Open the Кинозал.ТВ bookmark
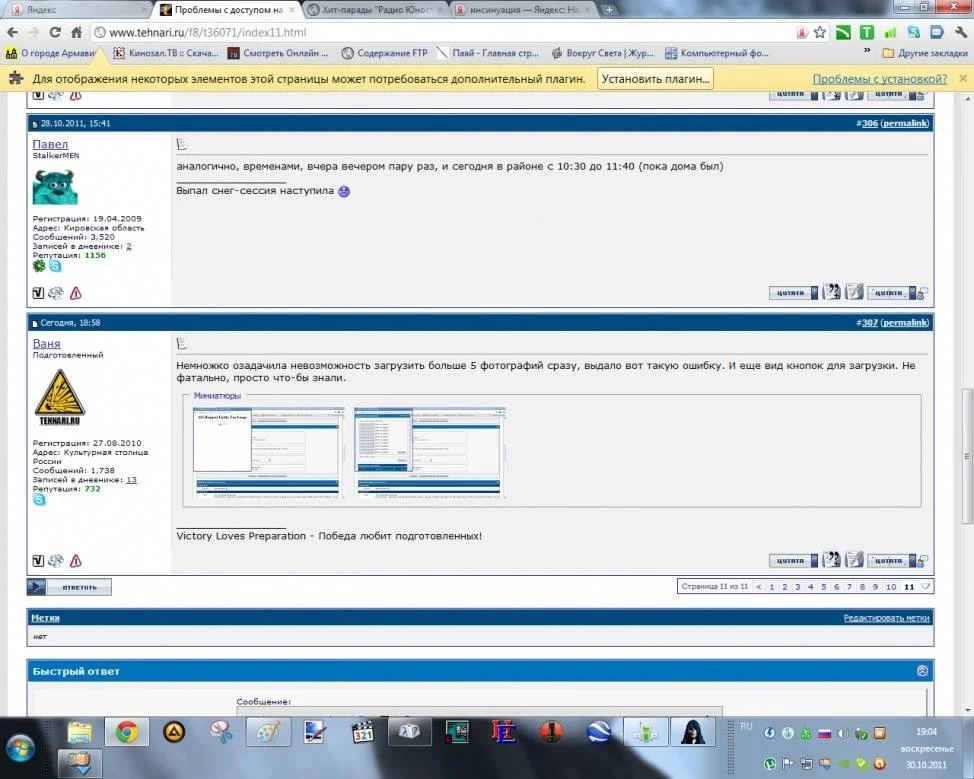Image resolution: width=974 pixels, height=779 pixels. tap(166, 53)
